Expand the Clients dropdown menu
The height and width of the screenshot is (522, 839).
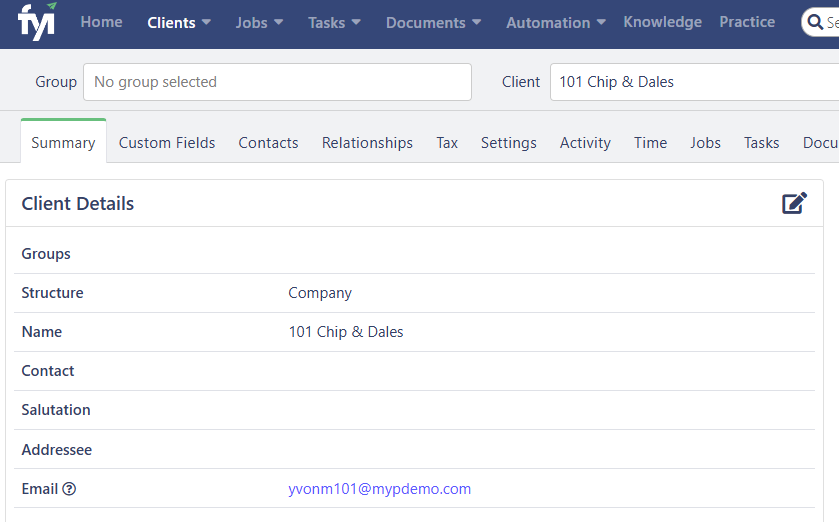[179, 22]
